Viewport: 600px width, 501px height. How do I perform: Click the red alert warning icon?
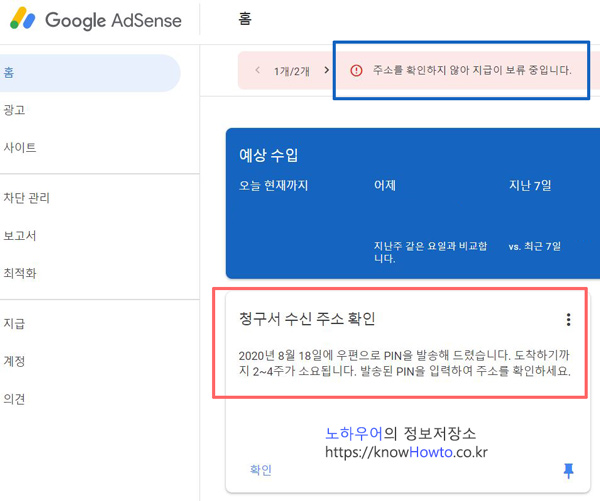point(356,70)
